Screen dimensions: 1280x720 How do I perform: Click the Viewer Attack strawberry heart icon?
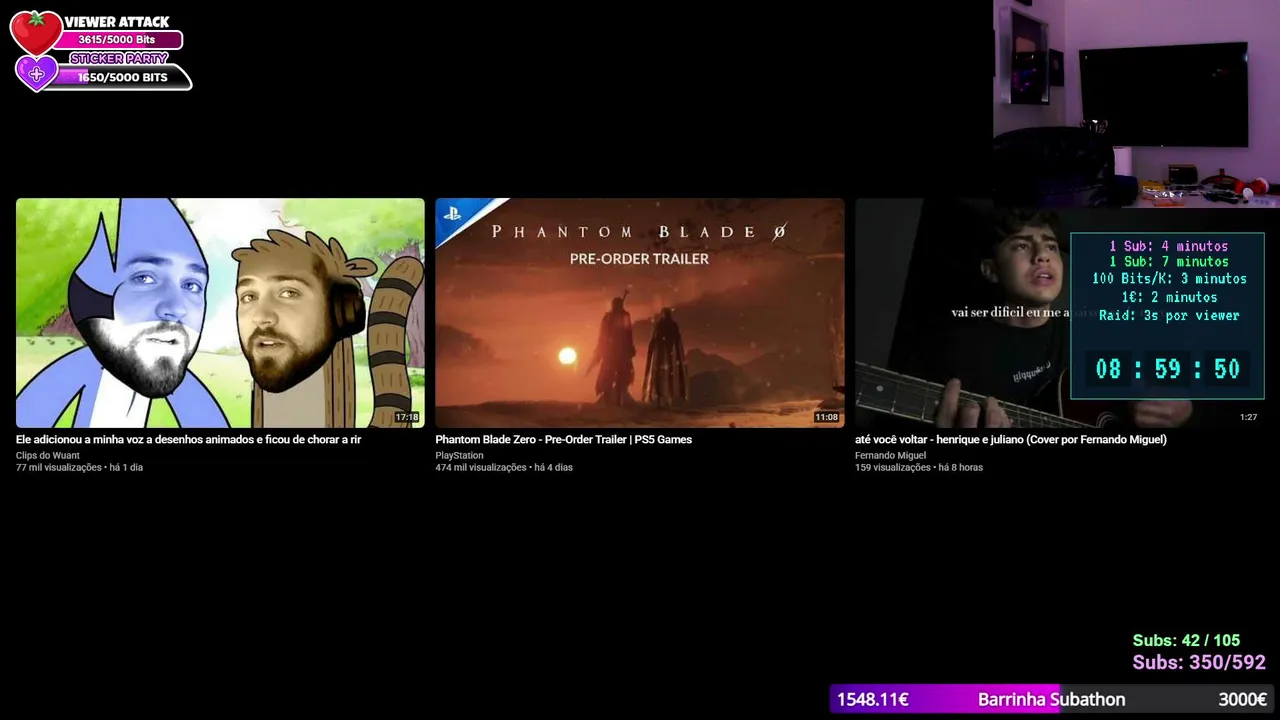(36, 32)
